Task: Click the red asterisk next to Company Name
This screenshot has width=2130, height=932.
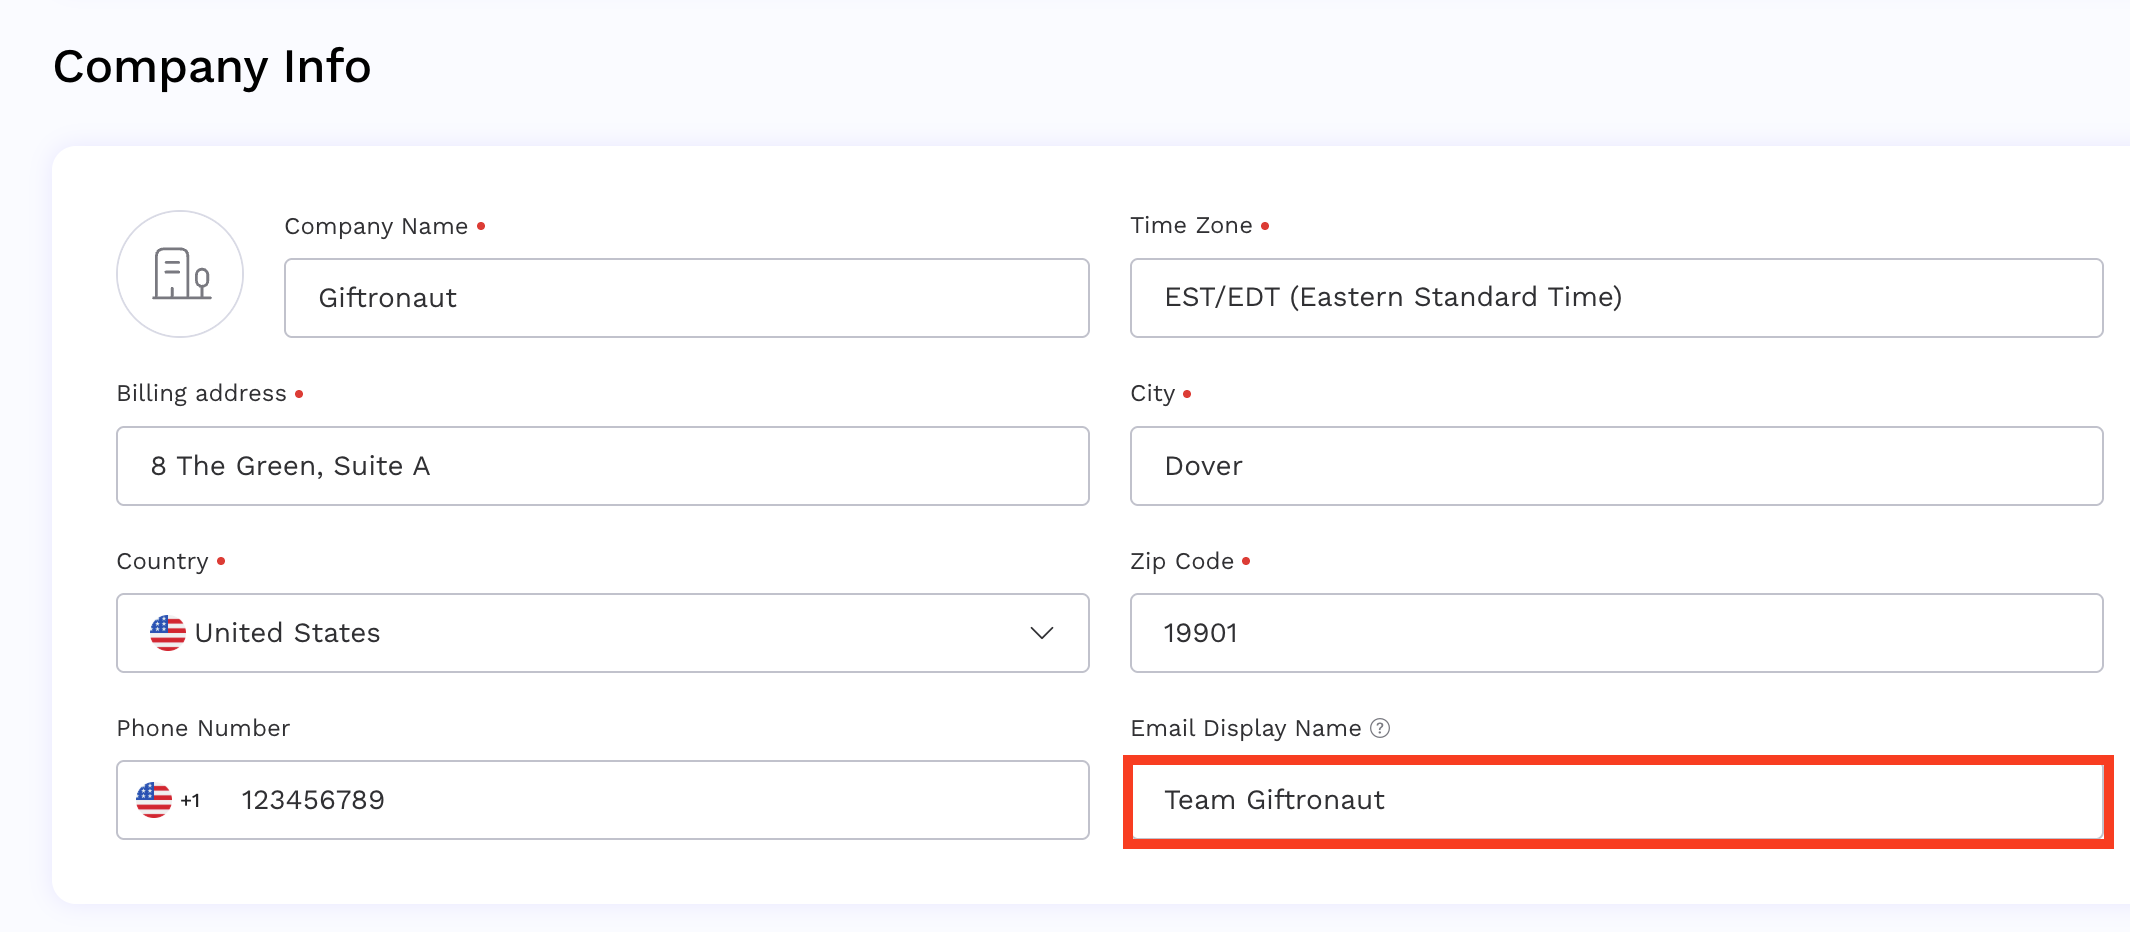Action: [481, 226]
